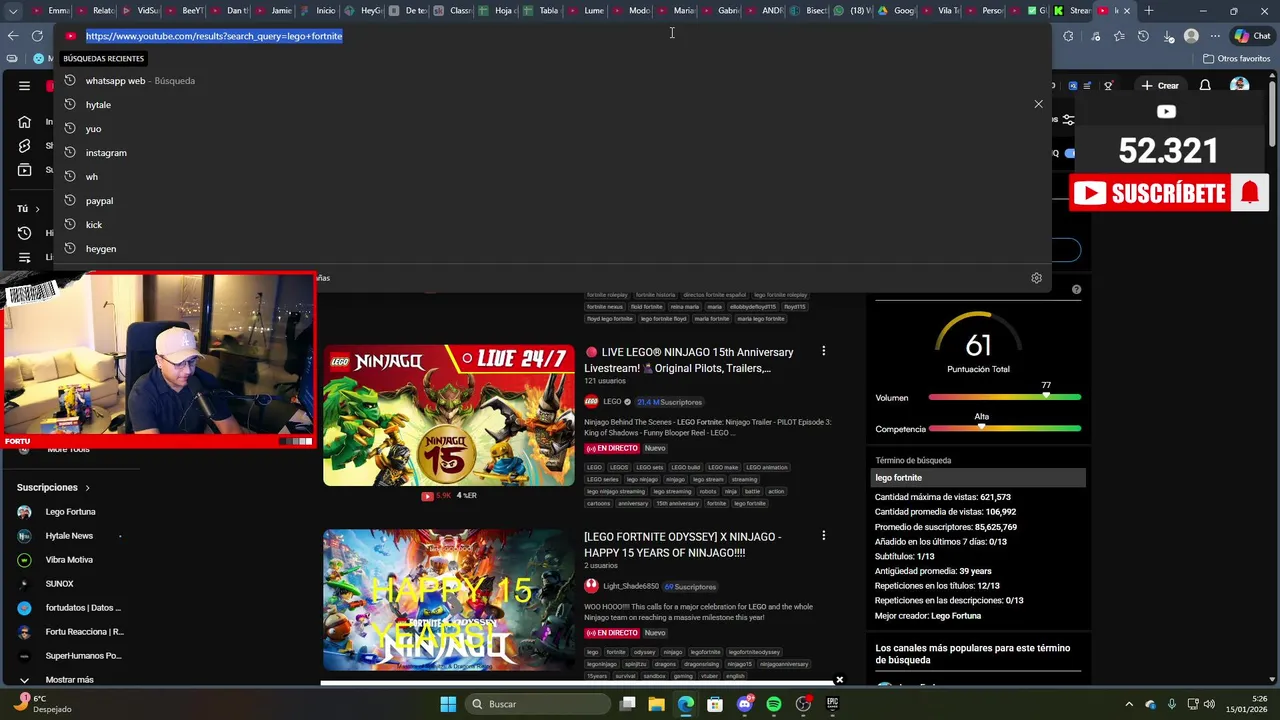Open the HAPPY 15 YEARS NINJAGO thumbnail

click(x=449, y=600)
